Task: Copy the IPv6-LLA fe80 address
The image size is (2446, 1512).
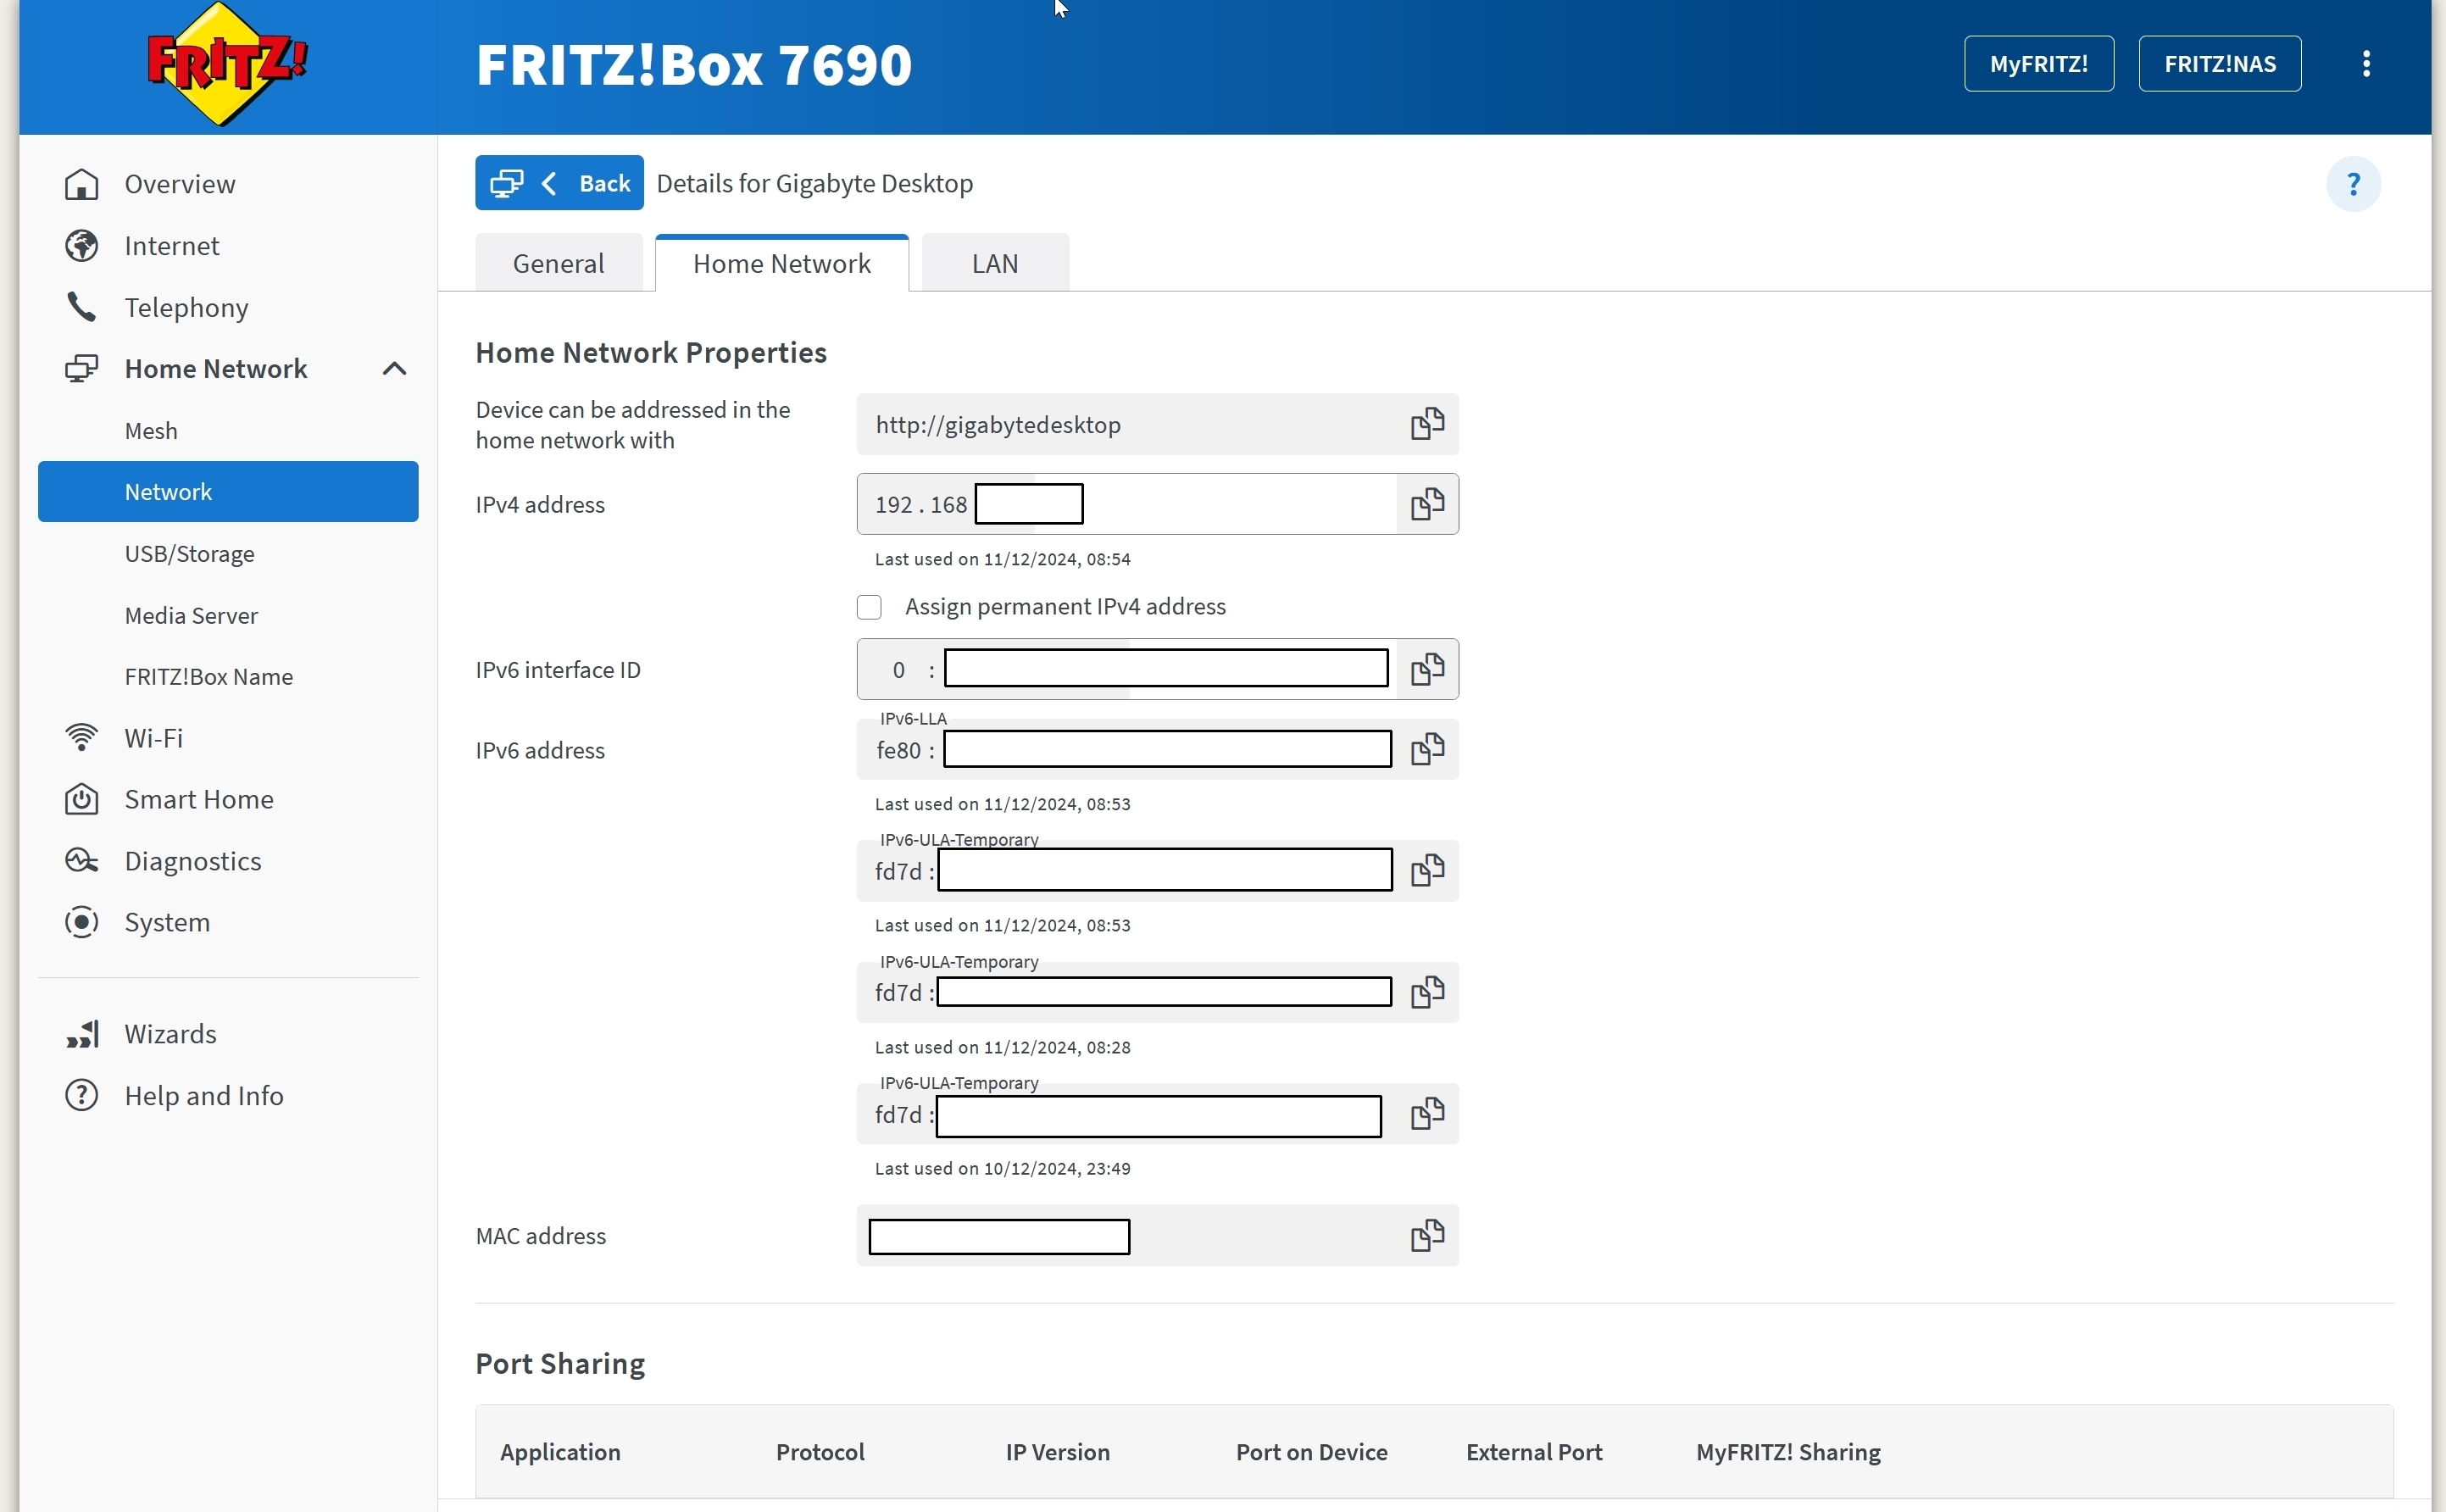Action: (x=1427, y=749)
